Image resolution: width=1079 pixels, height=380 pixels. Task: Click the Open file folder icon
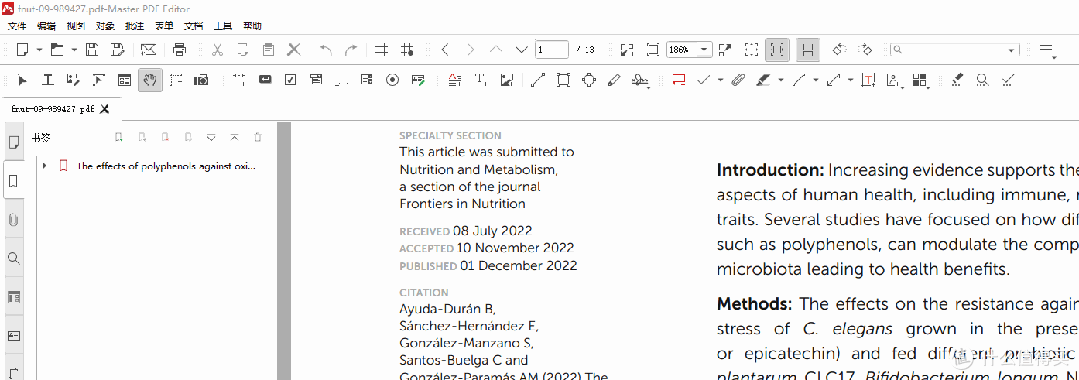[57, 50]
